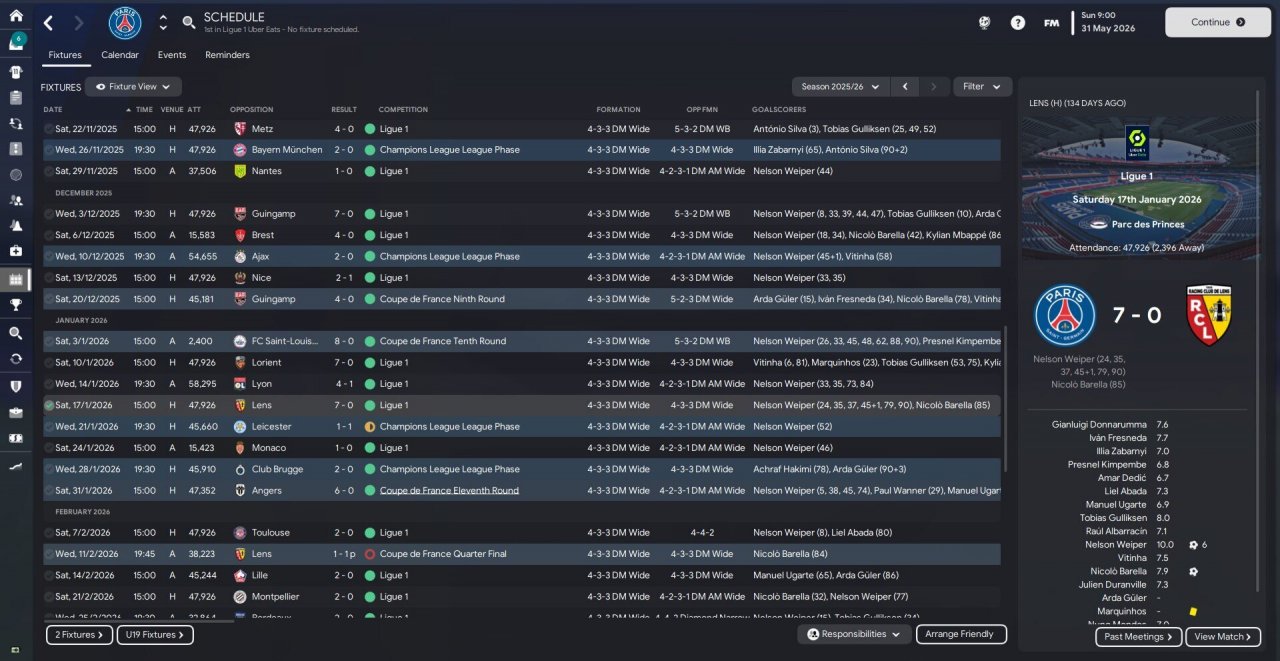
Task: Open the Medical Centre first-aid icon
Action: (16, 251)
